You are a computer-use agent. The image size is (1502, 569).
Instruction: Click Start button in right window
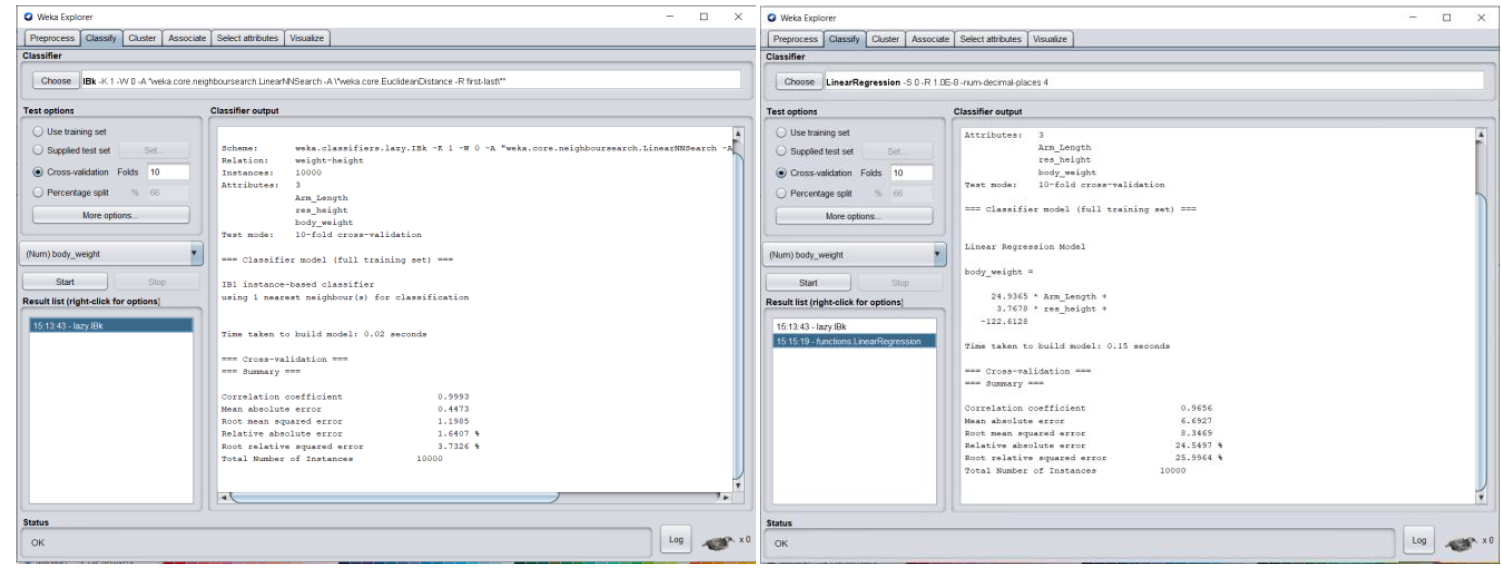807,282
